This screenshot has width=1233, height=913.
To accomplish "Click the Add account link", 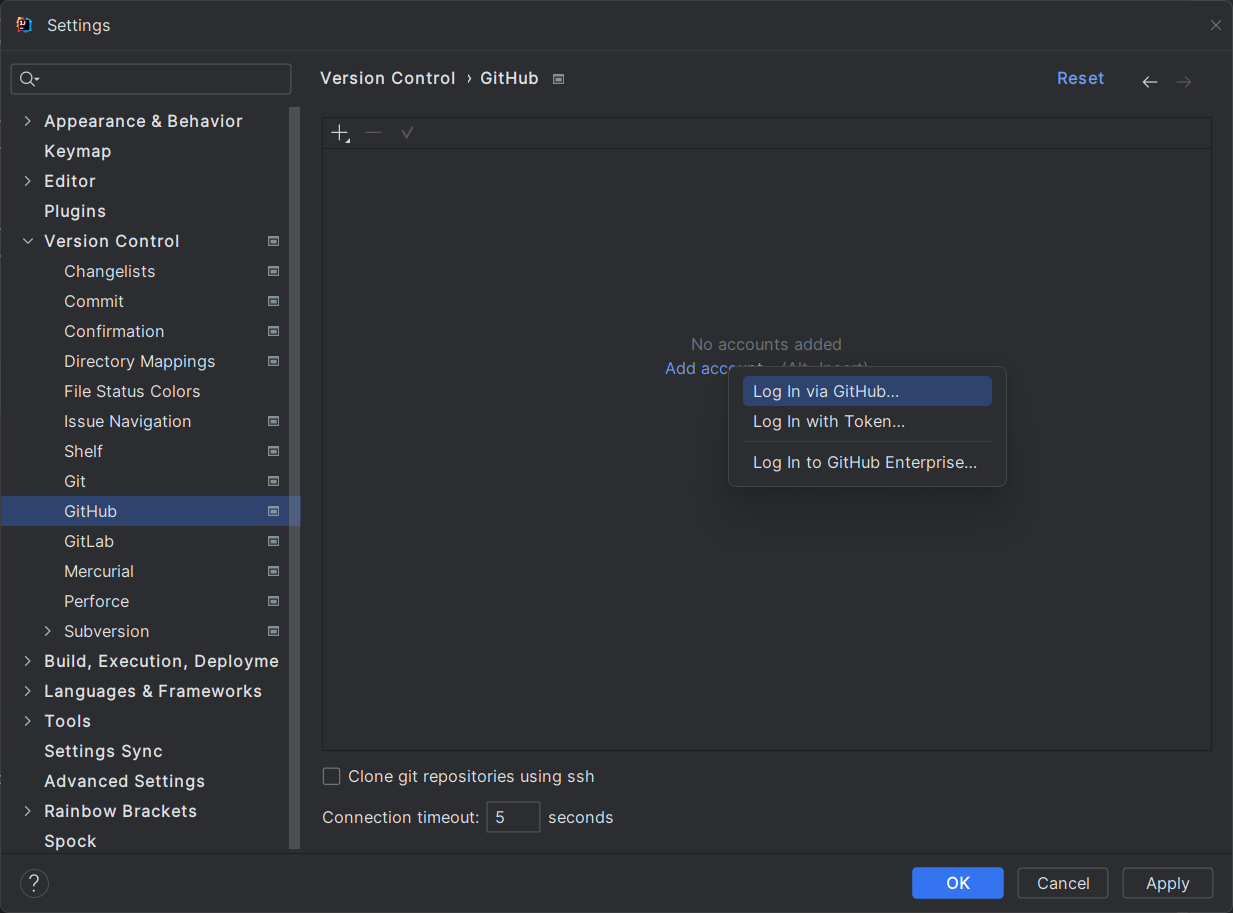I will (714, 368).
